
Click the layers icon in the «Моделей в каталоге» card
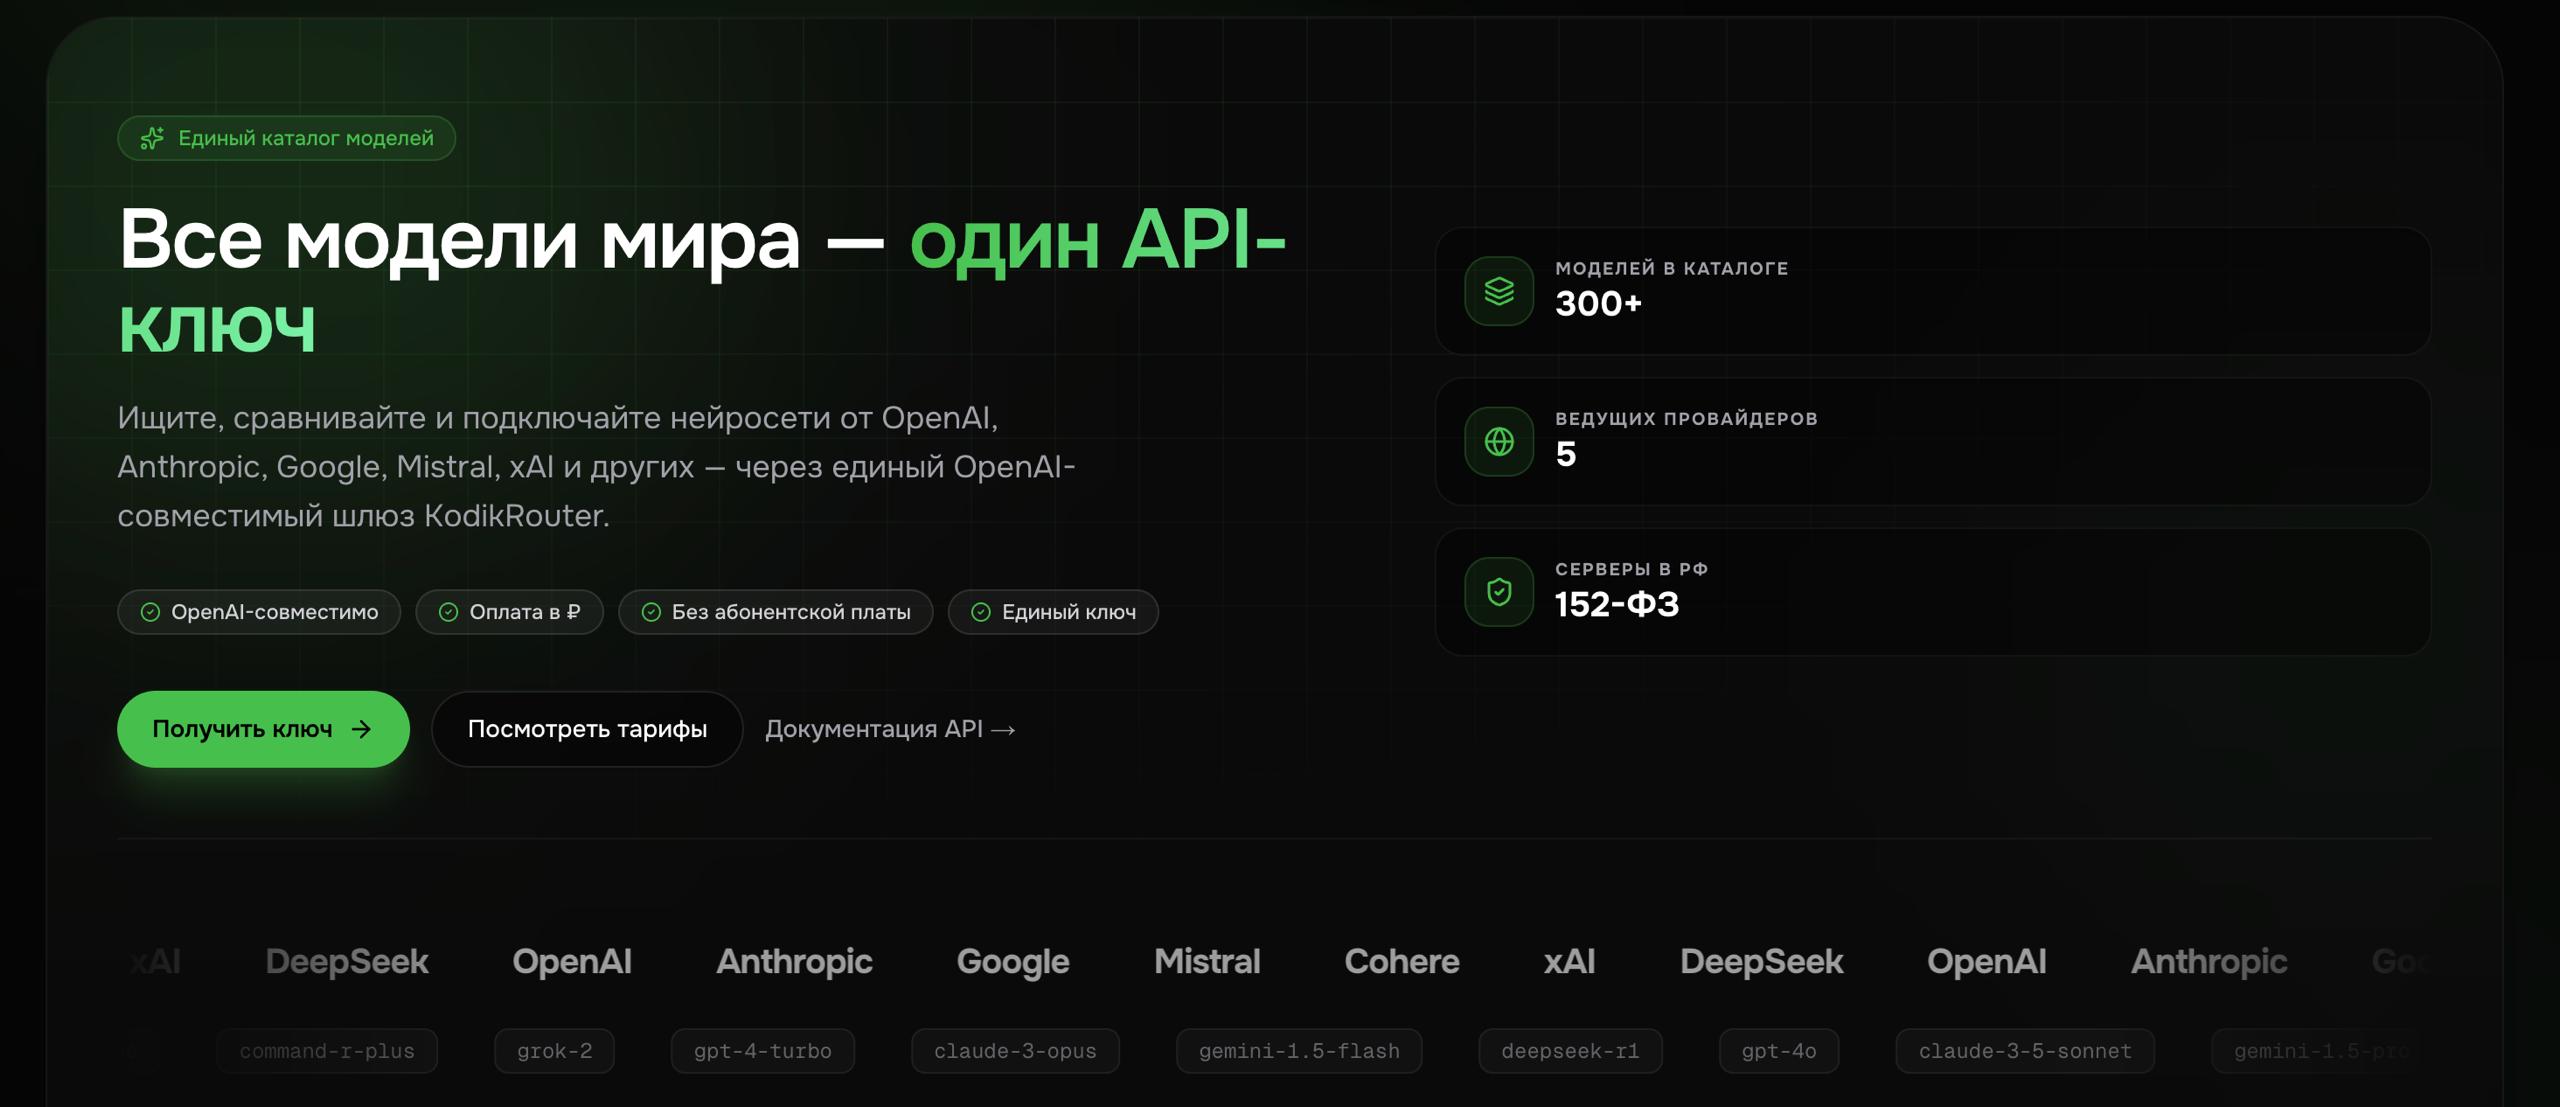coord(1499,291)
